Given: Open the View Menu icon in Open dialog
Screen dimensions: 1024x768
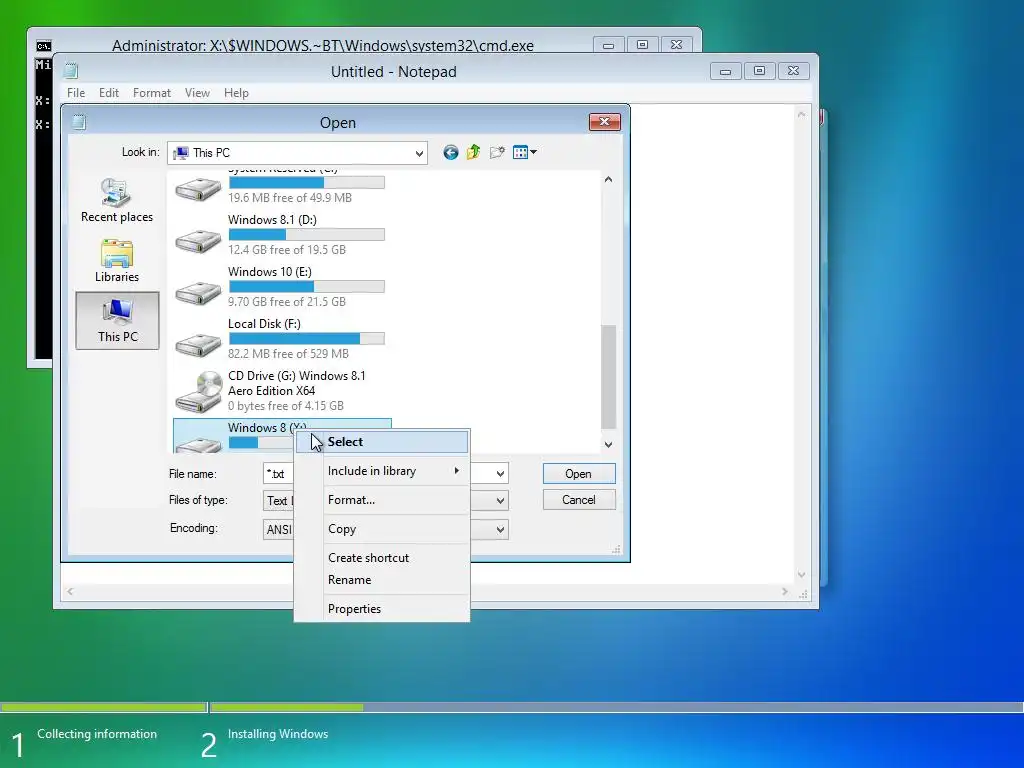Looking at the screenshot, I should click(524, 153).
